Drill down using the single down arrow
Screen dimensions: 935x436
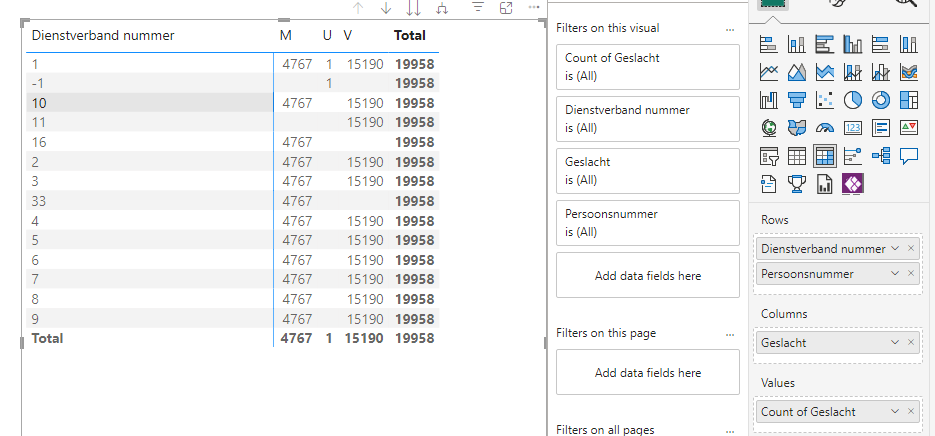[x=386, y=8]
